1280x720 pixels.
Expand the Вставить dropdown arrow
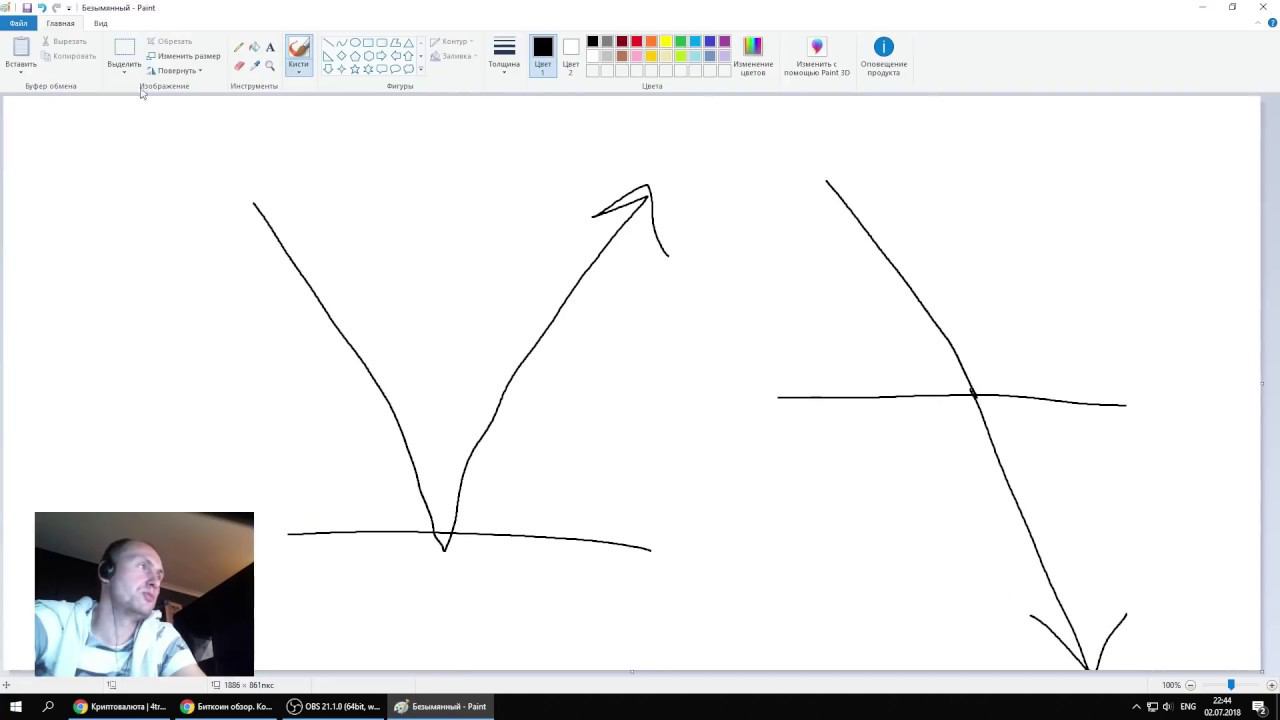click(x=21, y=72)
